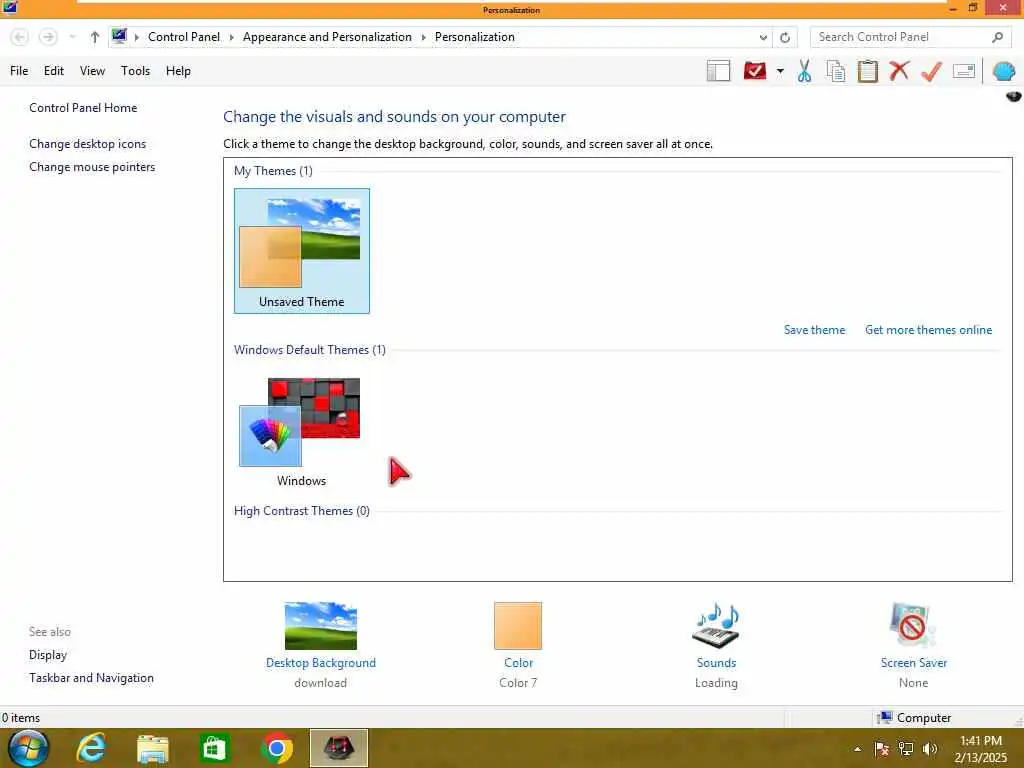Image resolution: width=1024 pixels, height=768 pixels.
Task: Click the blue shell toolbar icon
Action: click(x=1004, y=71)
